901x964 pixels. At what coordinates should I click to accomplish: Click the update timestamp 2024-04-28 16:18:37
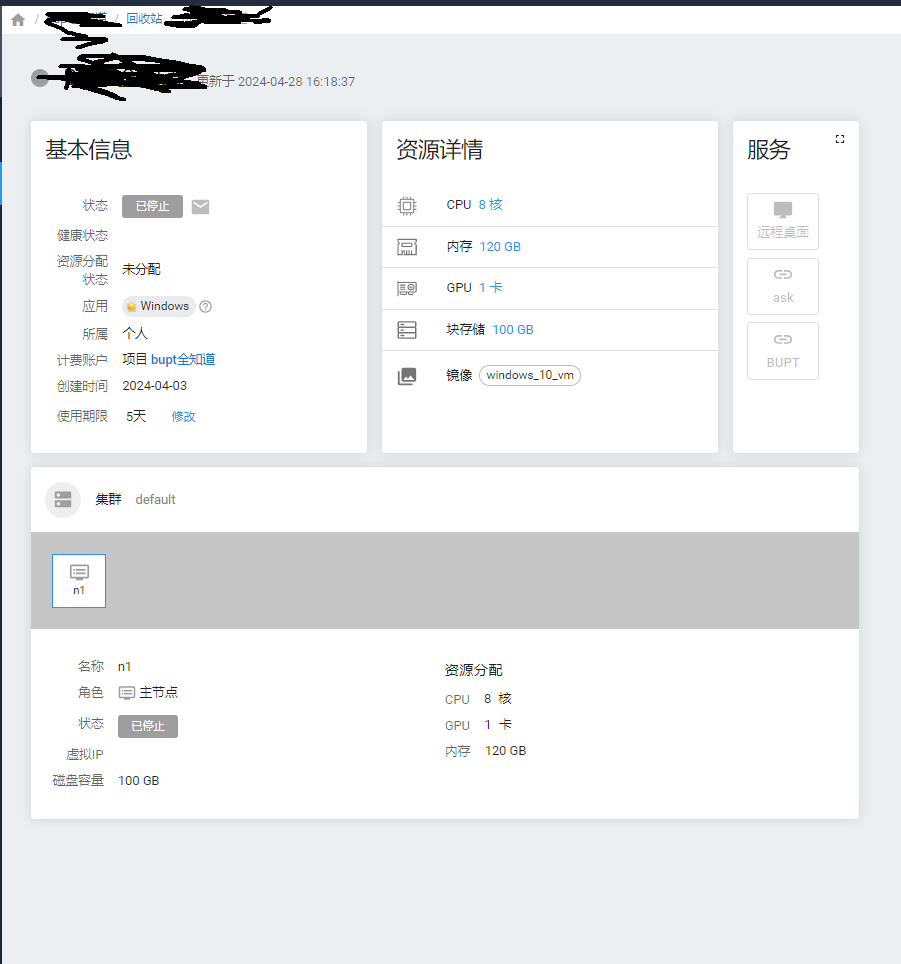point(296,82)
